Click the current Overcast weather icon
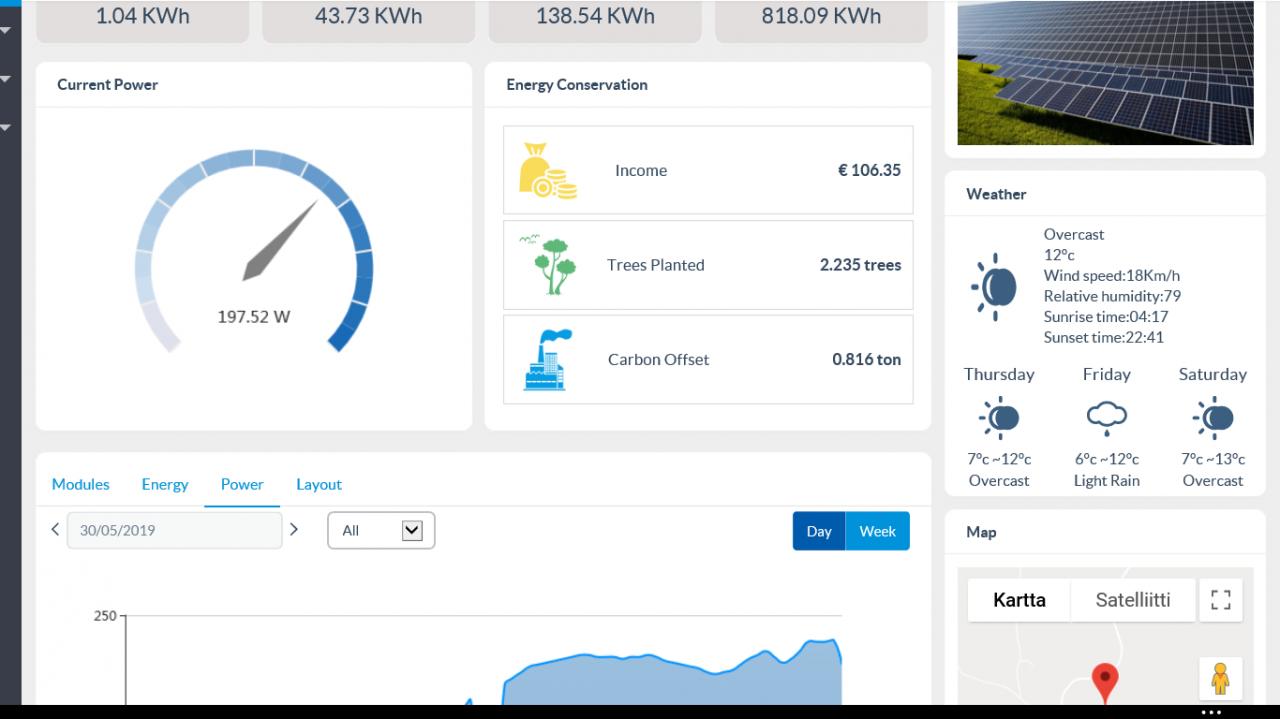This screenshot has height=719, width=1280. pyautogui.click(x=994, y=287)
